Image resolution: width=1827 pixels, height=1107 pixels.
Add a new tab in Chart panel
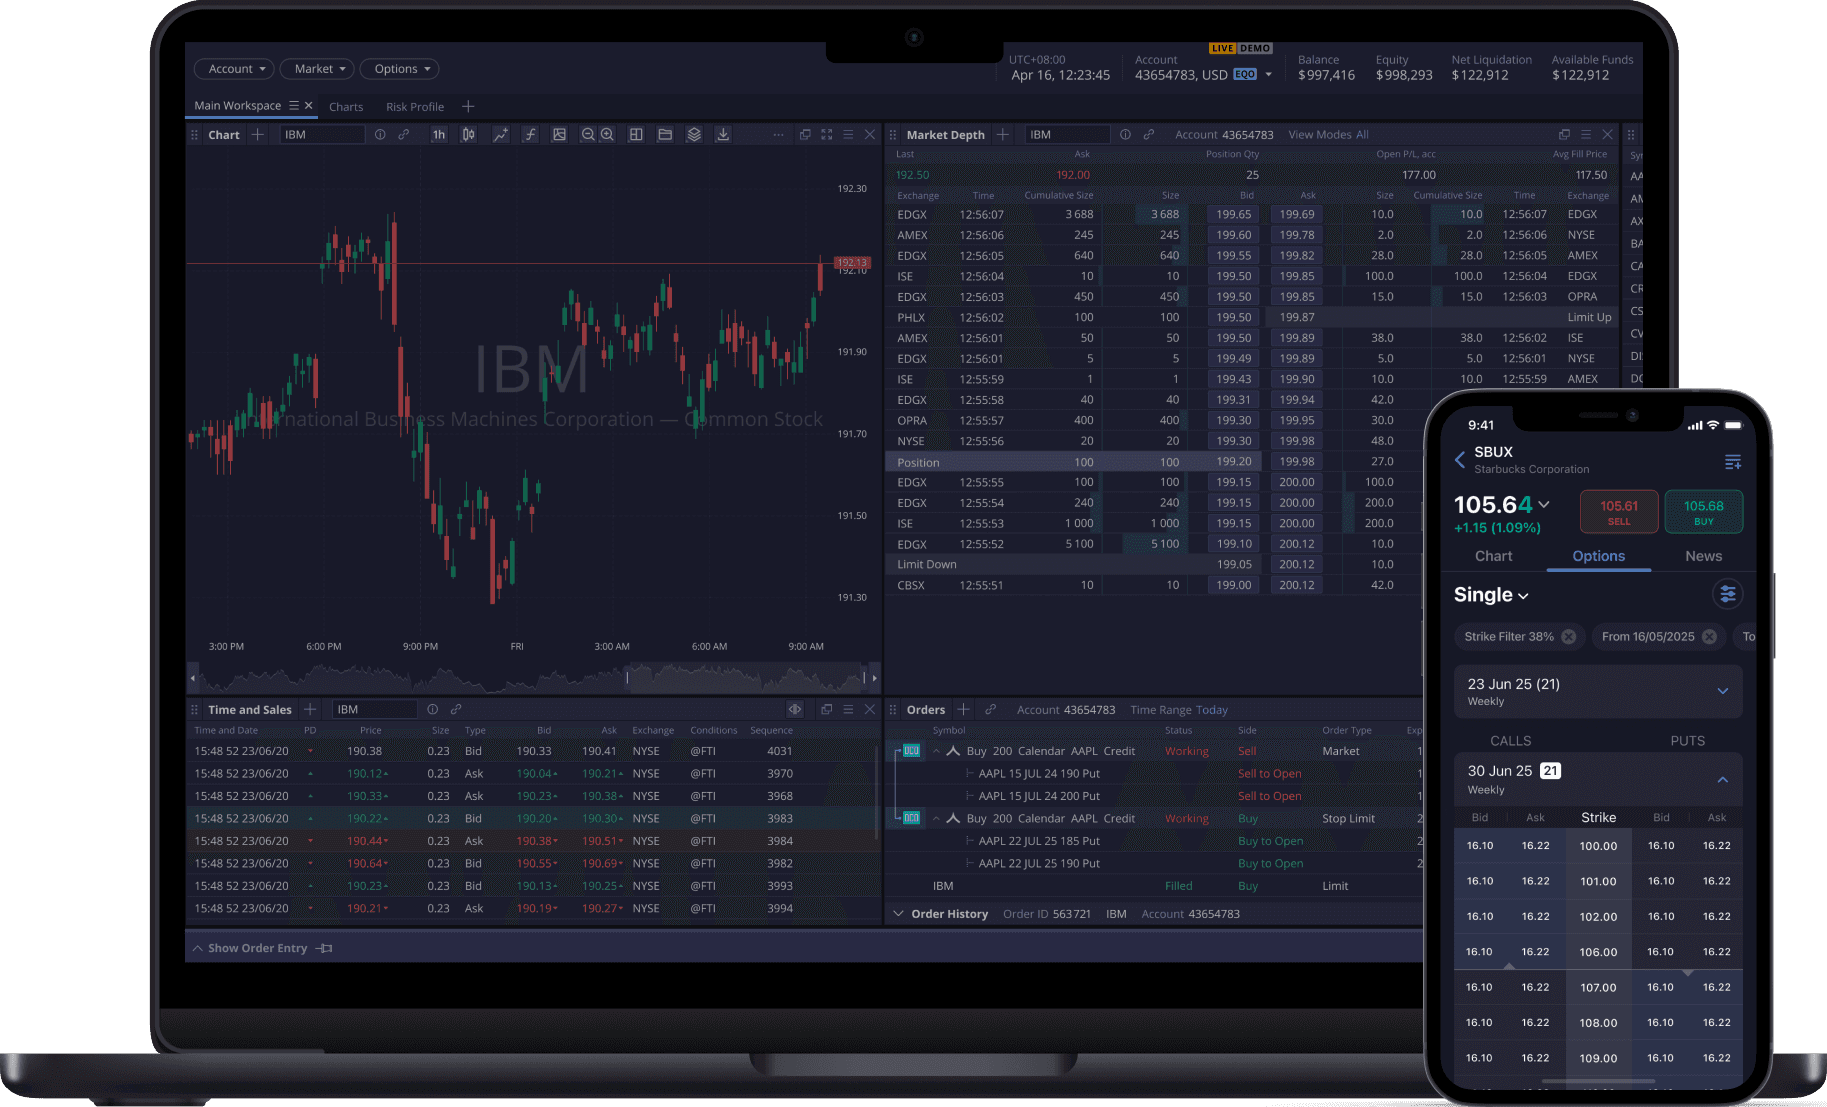point(258,134)
